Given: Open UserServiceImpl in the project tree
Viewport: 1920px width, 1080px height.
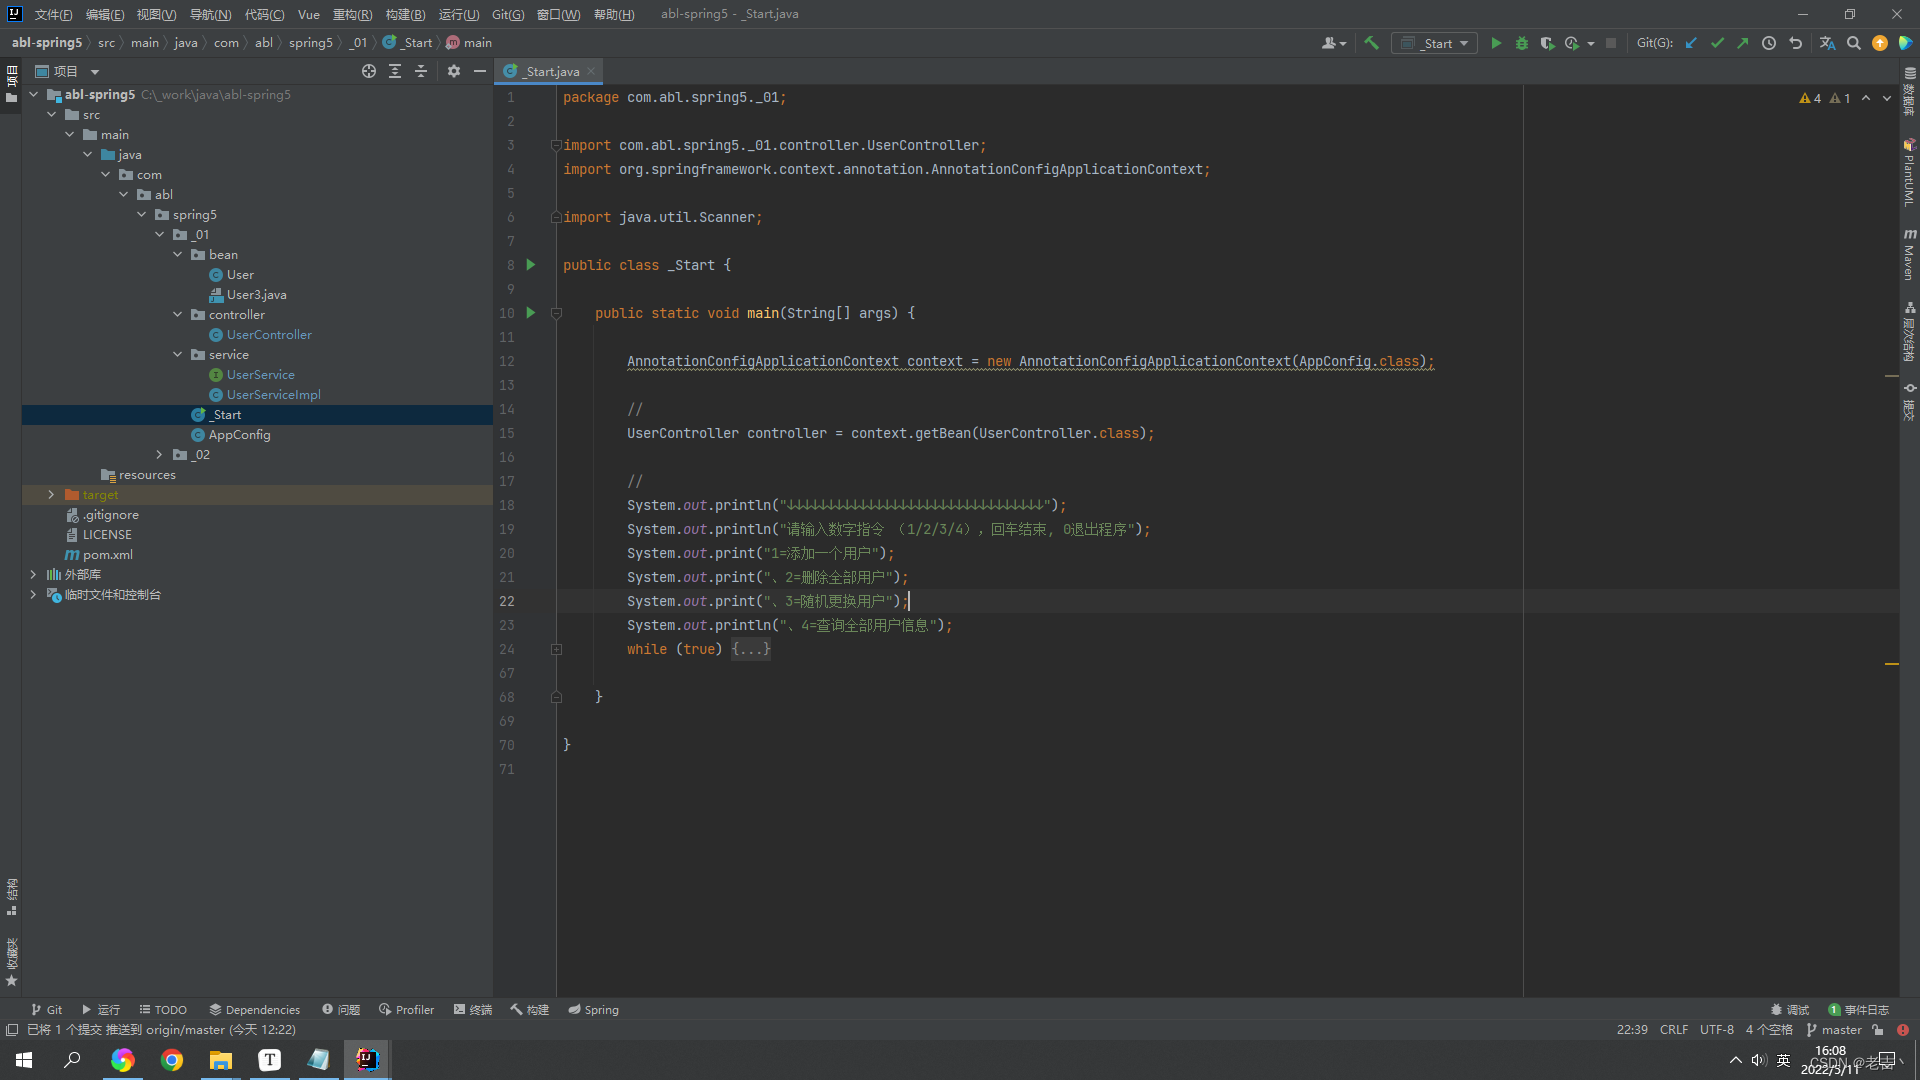Looking at the screenshot, I should (273, 395).
